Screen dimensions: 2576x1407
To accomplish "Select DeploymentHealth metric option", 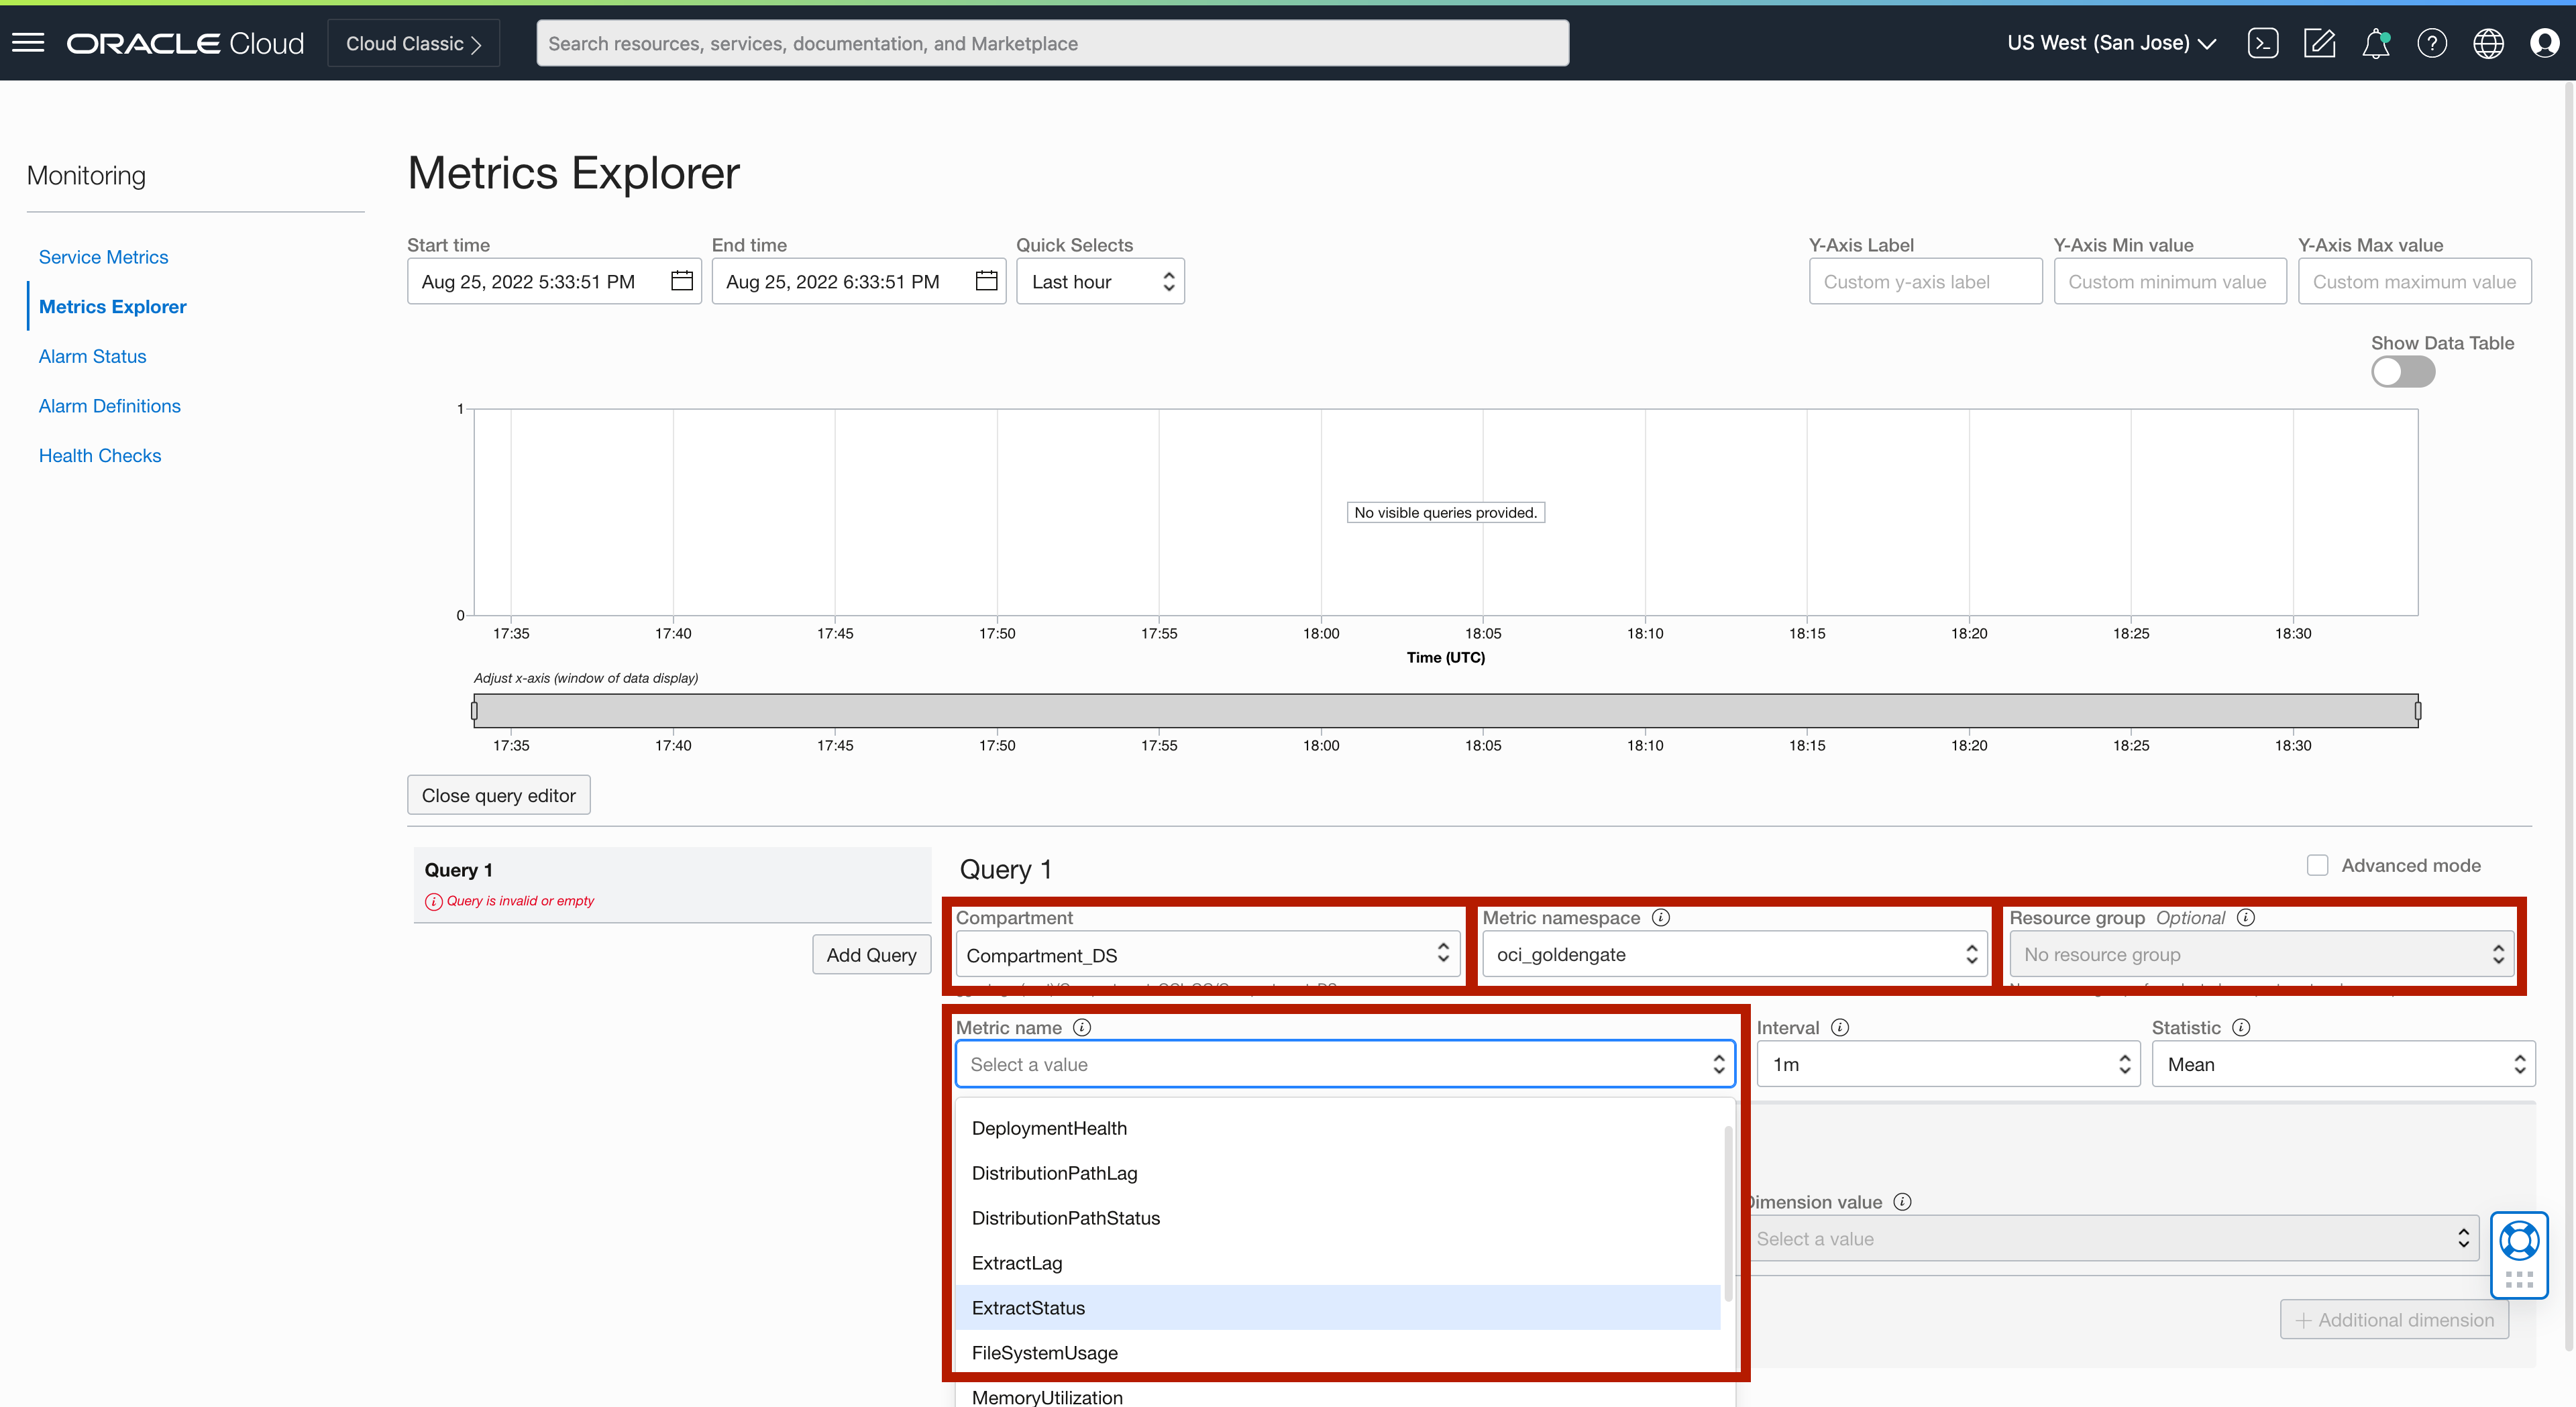I will tap(1049, 1128).
